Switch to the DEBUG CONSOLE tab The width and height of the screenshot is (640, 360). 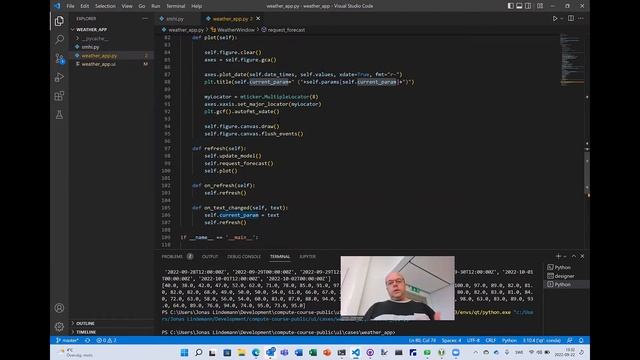244,256
